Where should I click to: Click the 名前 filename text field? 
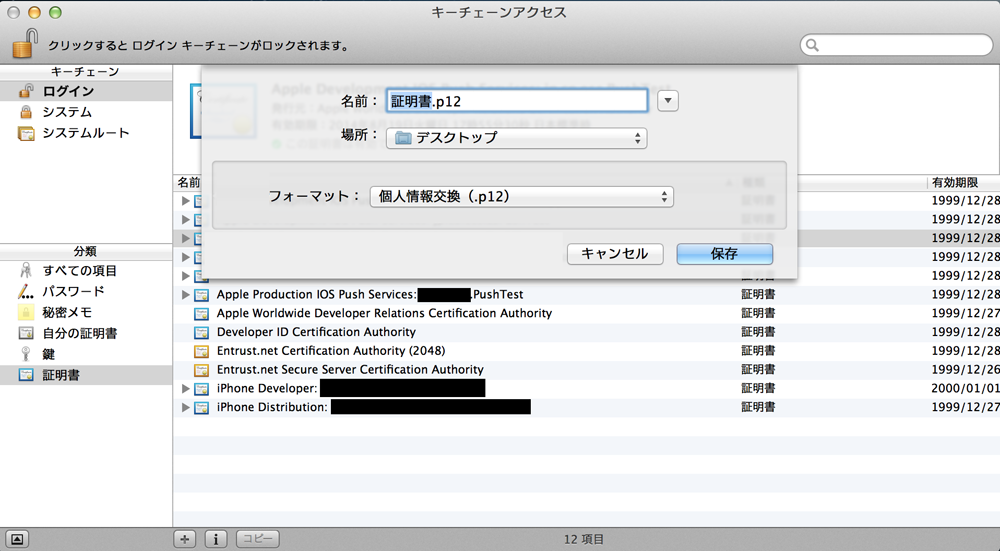[x=517, y=101]
